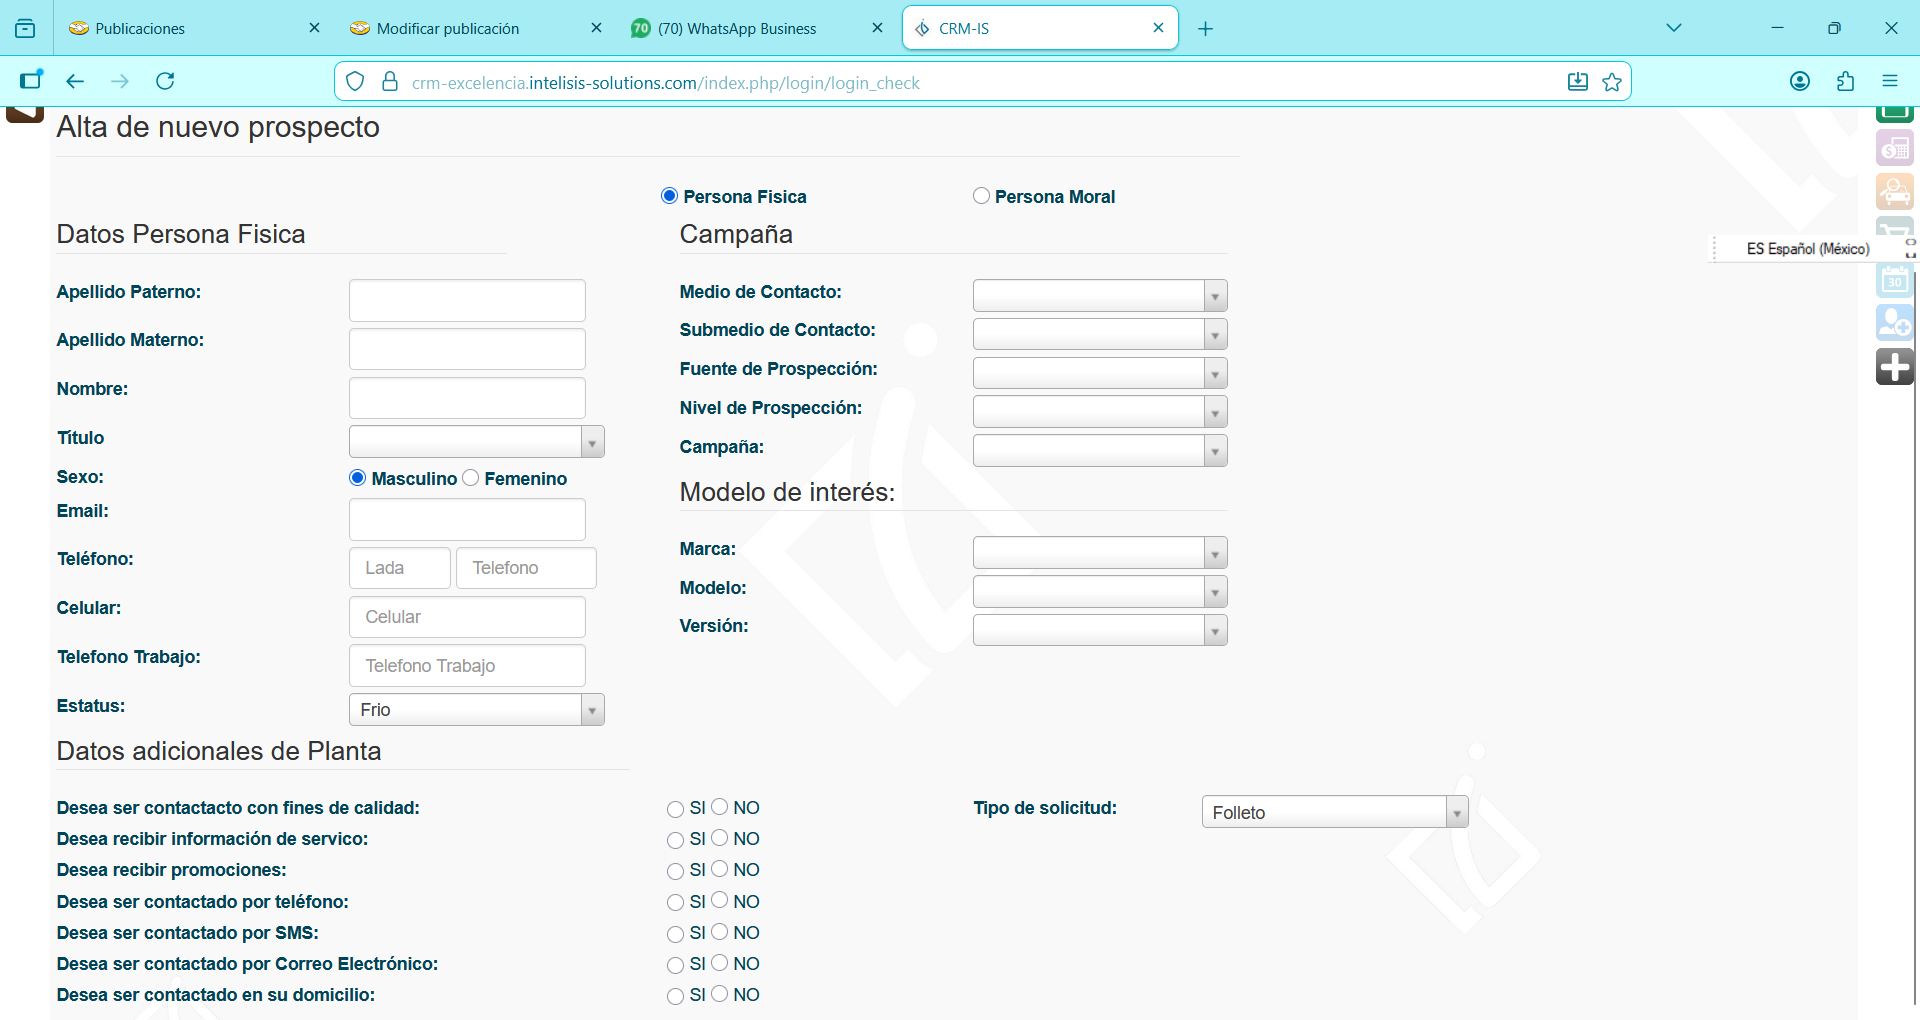Go back to the previous page
The height and width of the screenshot is (1020, 1920).
click(75, 81)
